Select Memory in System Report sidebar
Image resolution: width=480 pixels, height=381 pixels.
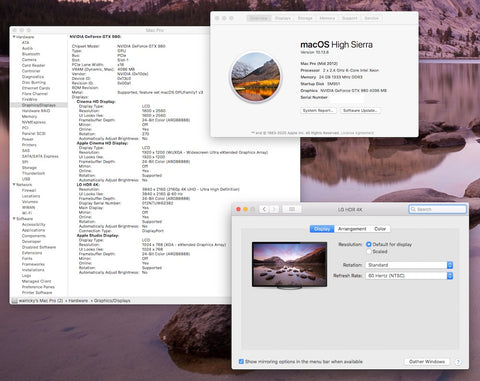pyautogui.click(x=29, y=117)
